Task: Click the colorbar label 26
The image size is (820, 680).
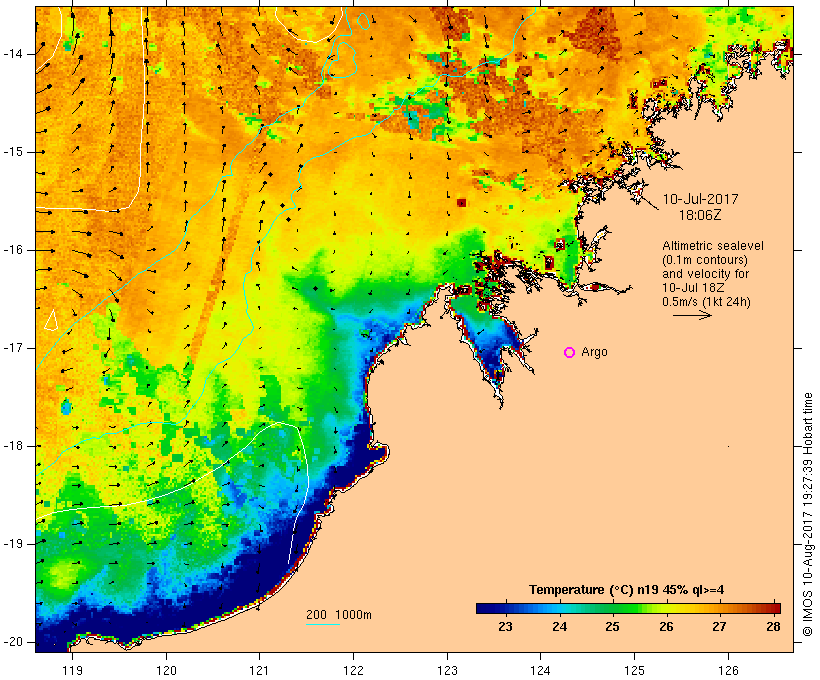Action: 666,627
